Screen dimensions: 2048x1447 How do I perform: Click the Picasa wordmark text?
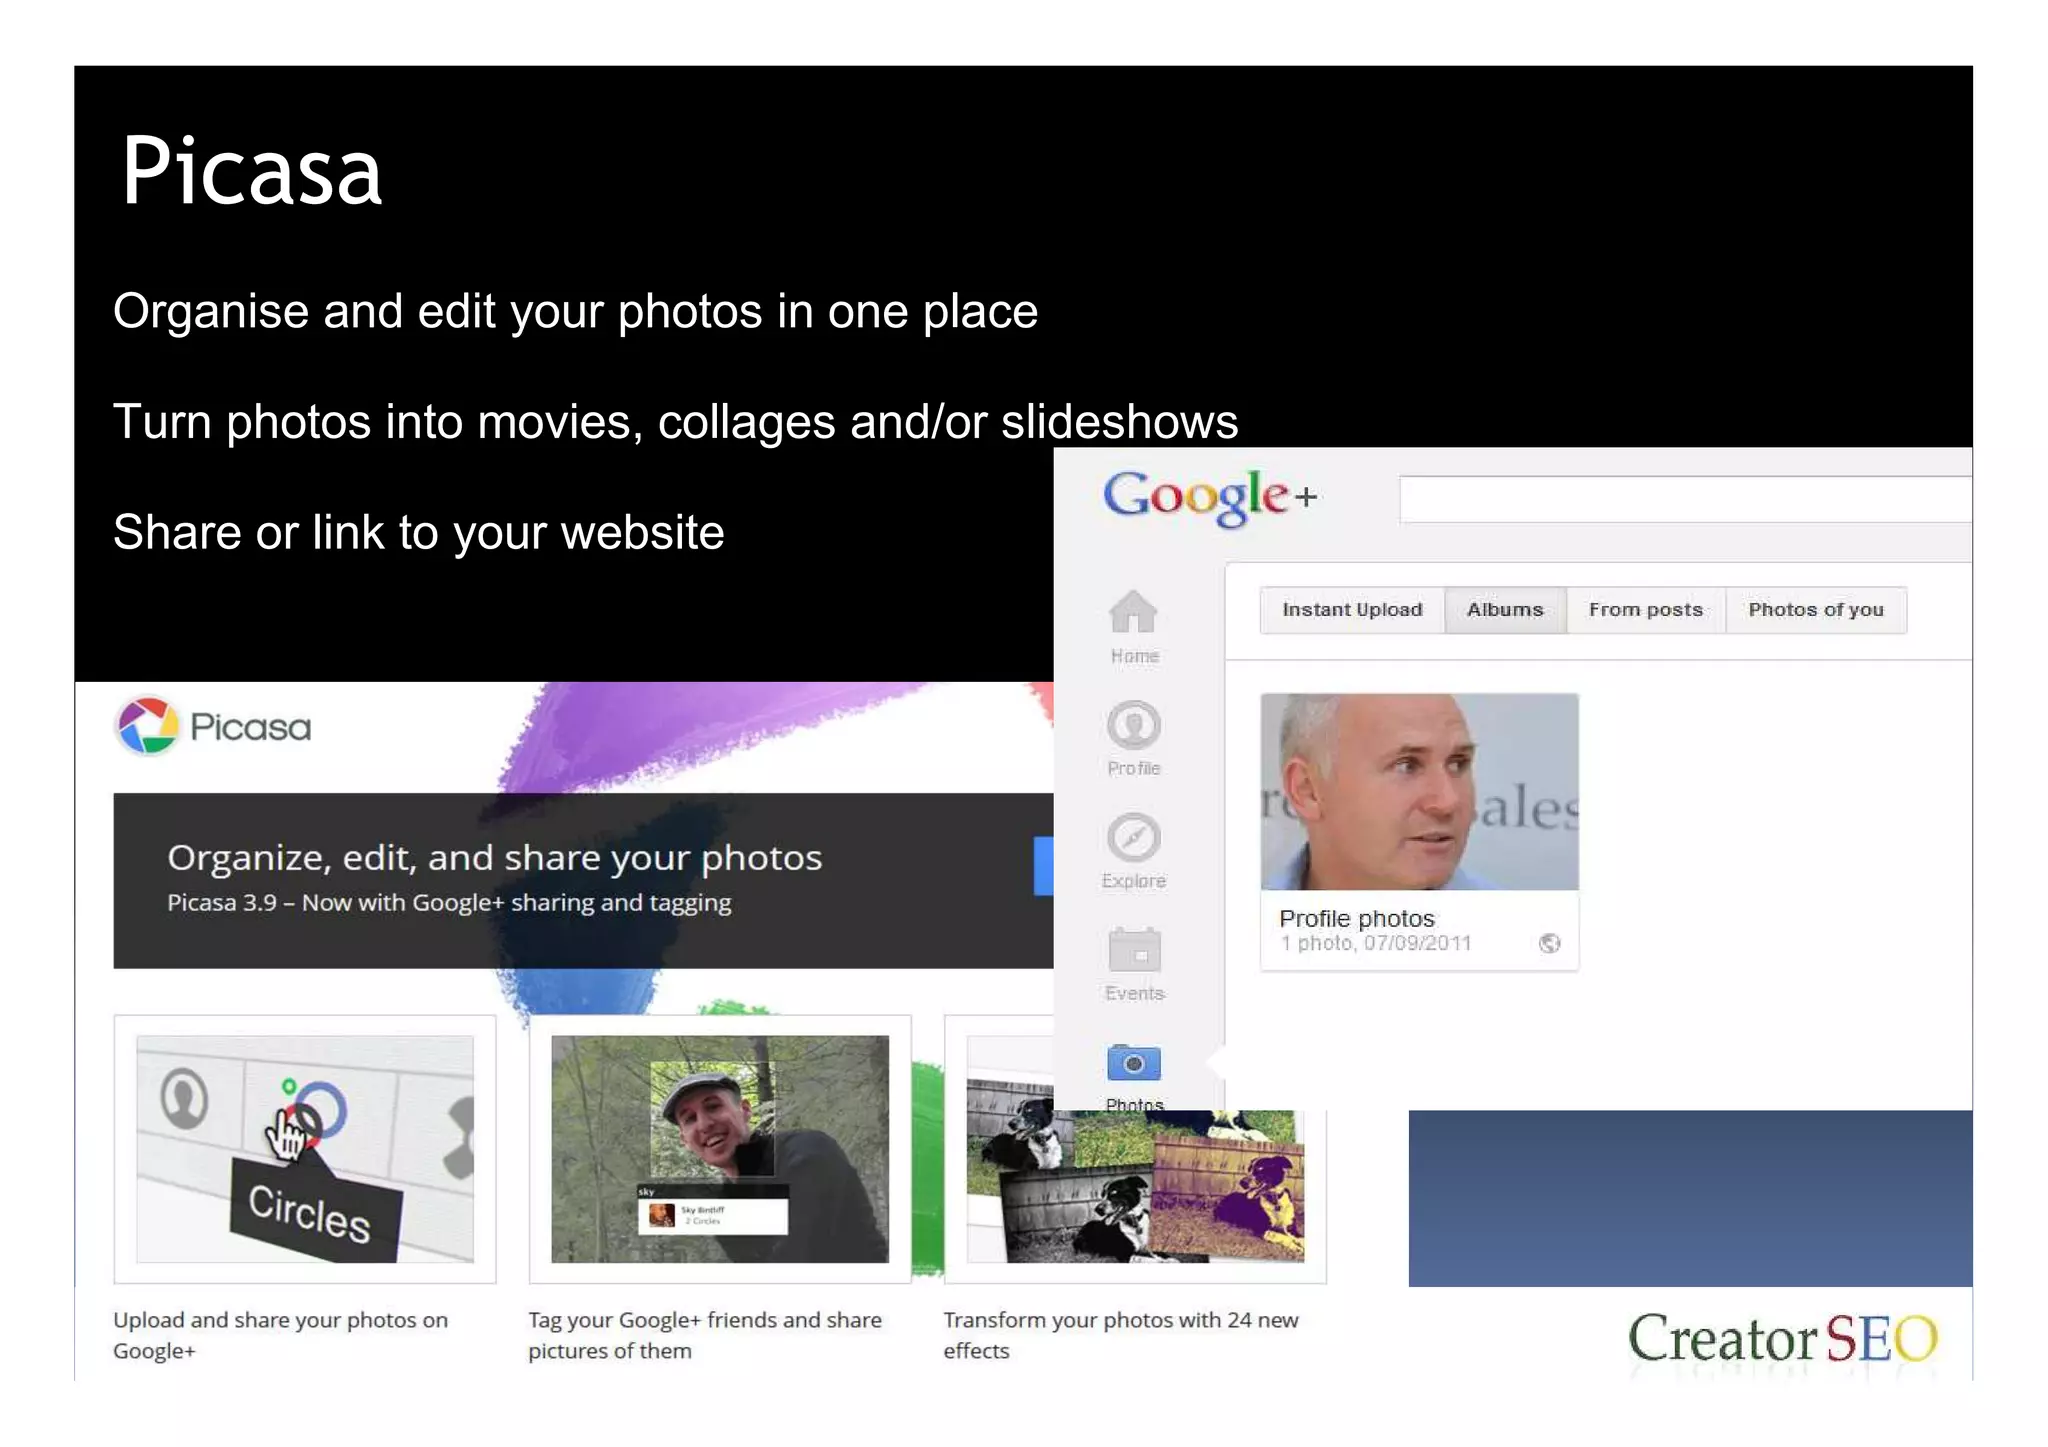pyautogui.click(x=250, y=727)
